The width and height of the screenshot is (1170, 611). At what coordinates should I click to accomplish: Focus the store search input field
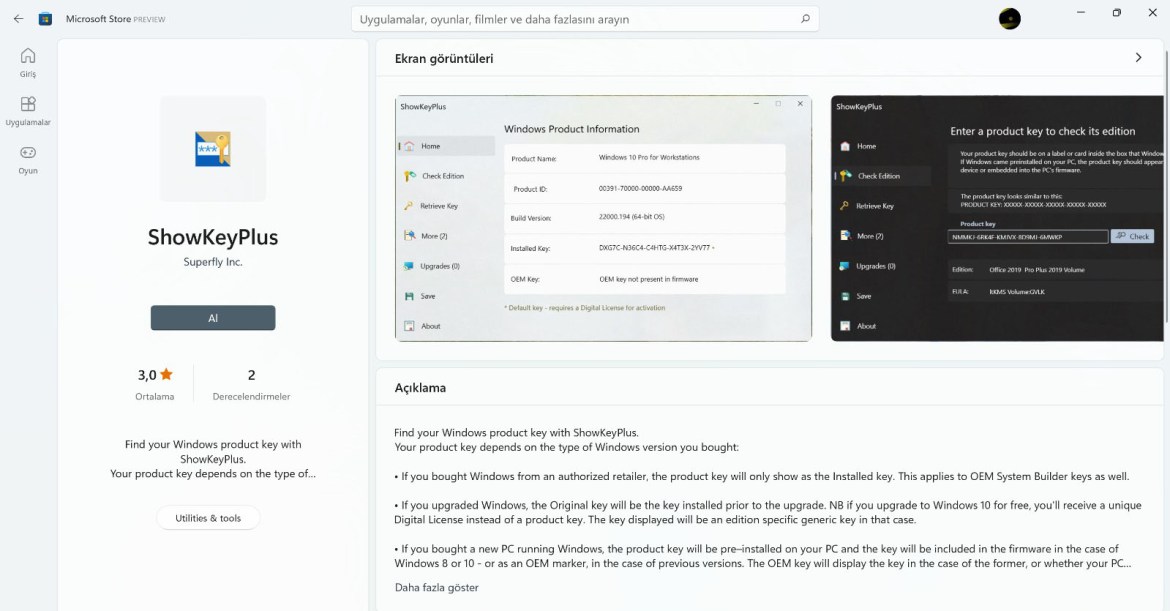570,19
